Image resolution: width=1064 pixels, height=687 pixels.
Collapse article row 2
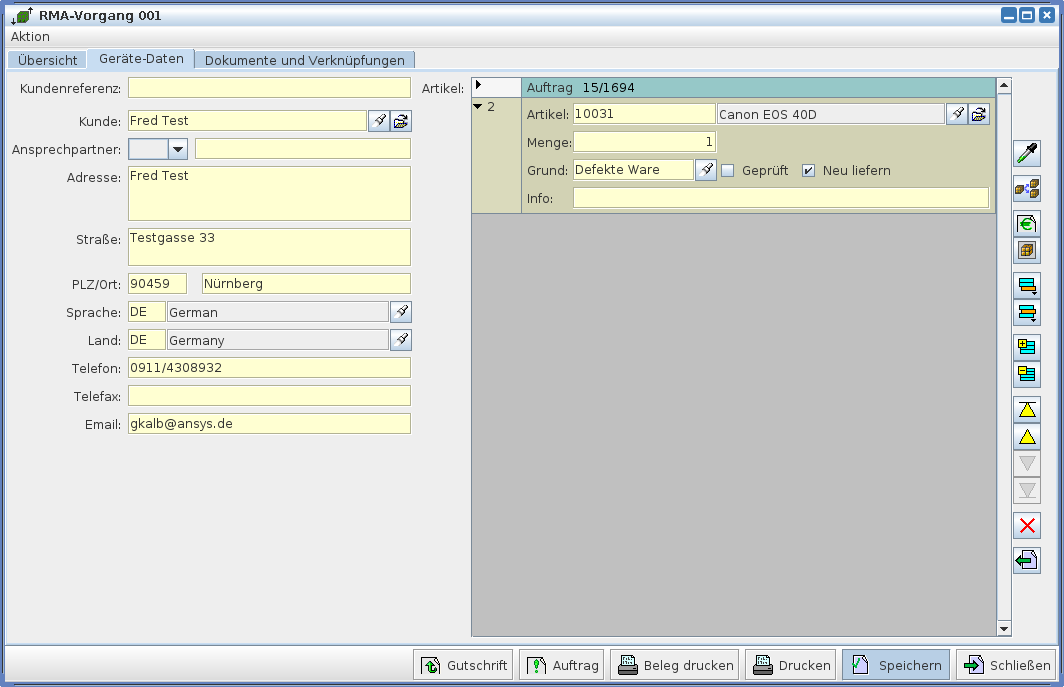(x=478, y=106)
